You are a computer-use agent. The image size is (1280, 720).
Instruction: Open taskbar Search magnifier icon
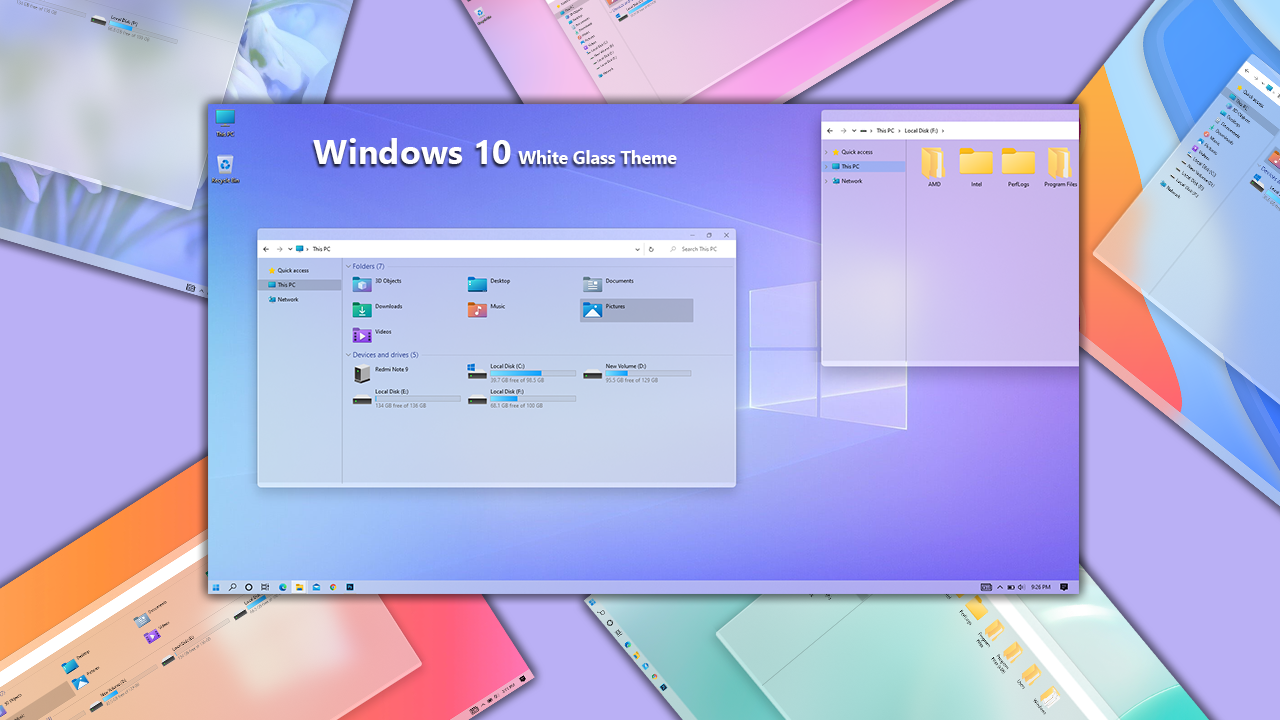click(x=232, y=587)
